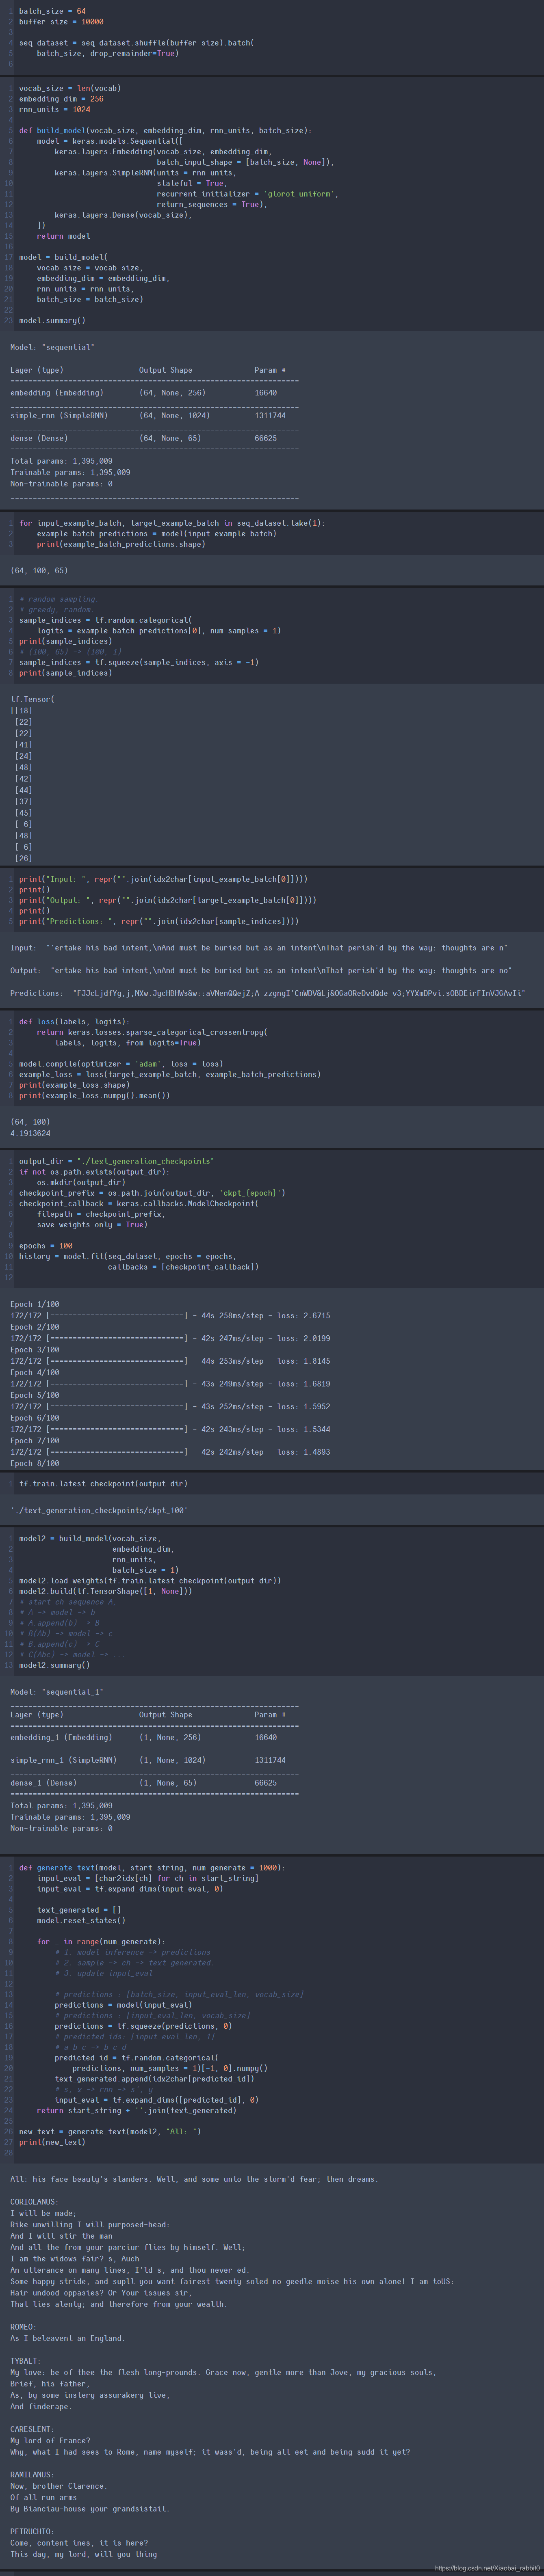Click the 'sample_indices = tf.squeeze(sample_indices, axis = -1)' line
This screenshot has width=544, height=2576.
pyautogui.click(x=139, y=662)
